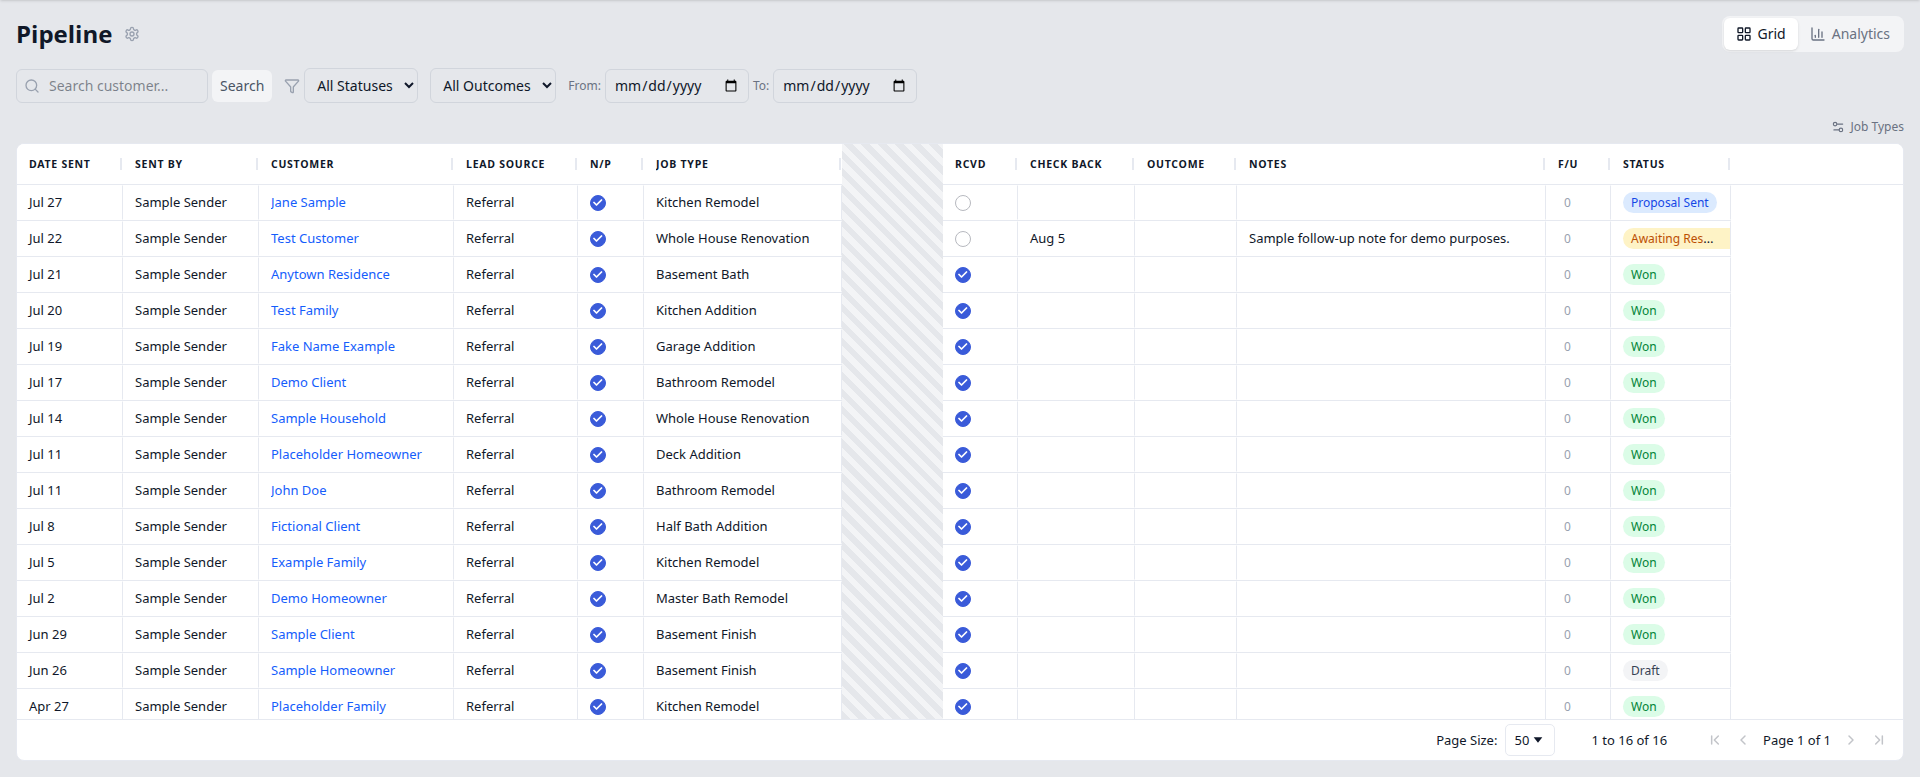1920x777 pixels.
Task: Open Jane Sample customer link
Action: click(308, 202)
